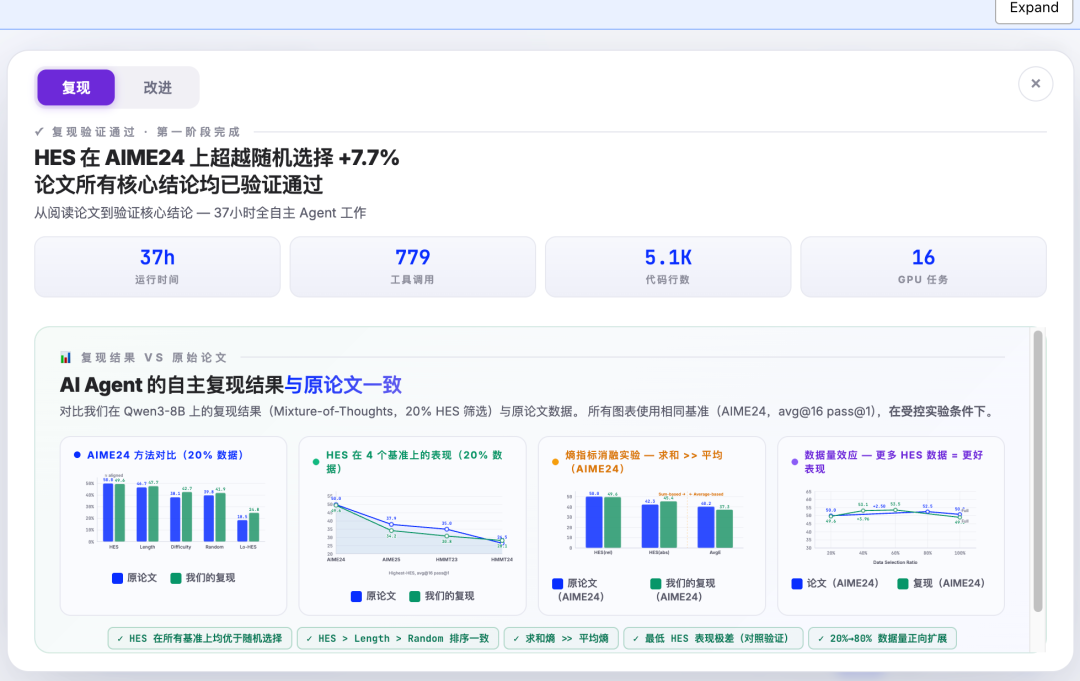Click the 5.1K 代码行数 stat card
Screen dimensions: 1080x681
click(667, 266)
